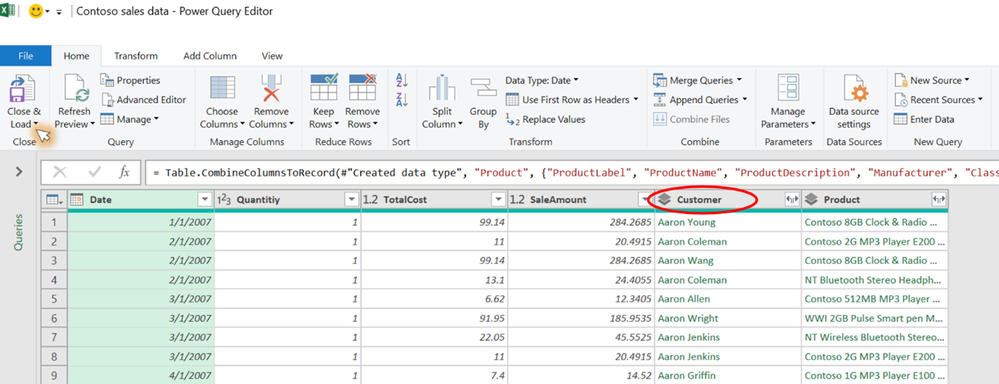The height and width of the screenshot is (384, 999).
Task: Switch to the Transform tab
Action: (x=136, y=56)
